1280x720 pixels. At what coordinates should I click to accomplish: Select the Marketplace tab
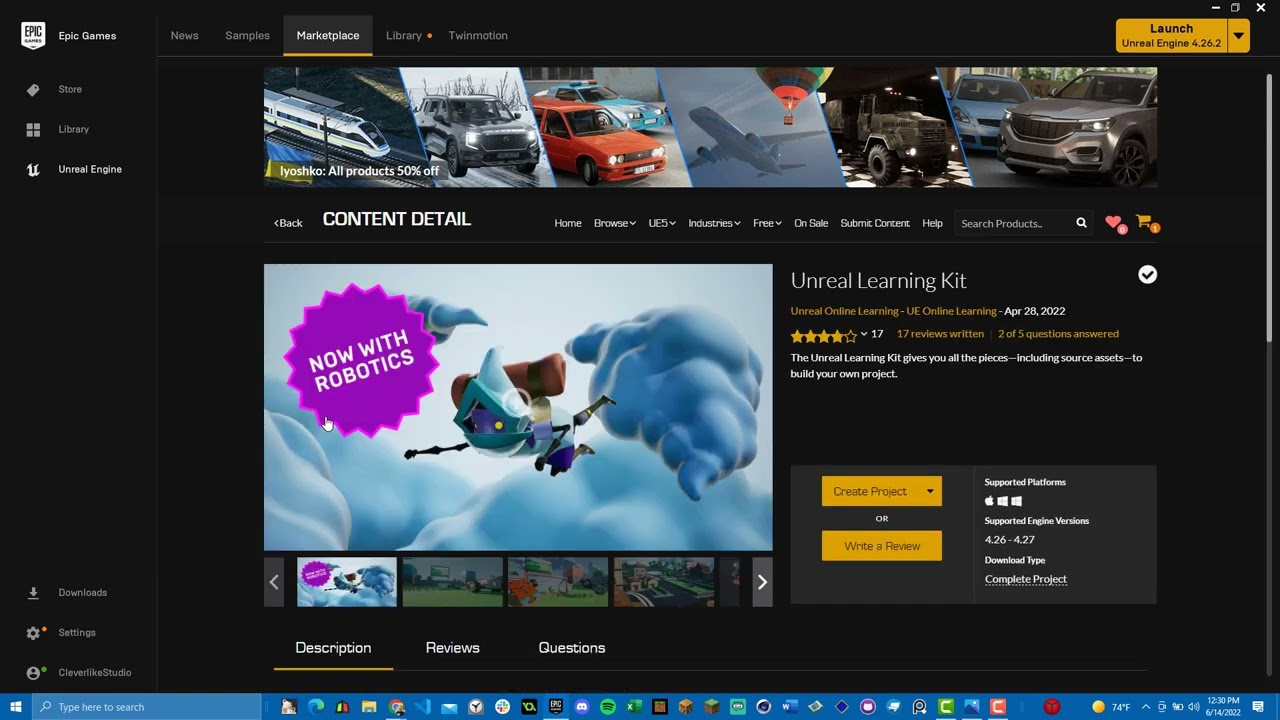point(328,35)
